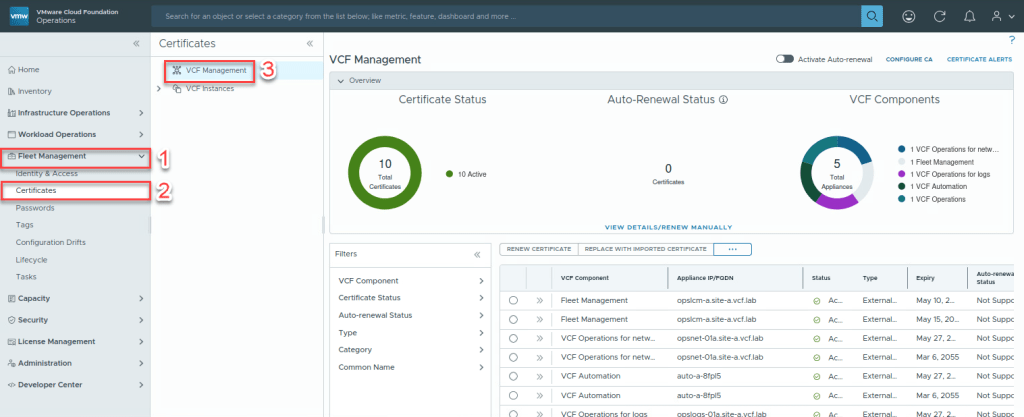Click REPLACE WITH IMPORTED CERTIFICATE button
The width and height of the screenshot is (1024, 417).
click(x=645, y=249)
